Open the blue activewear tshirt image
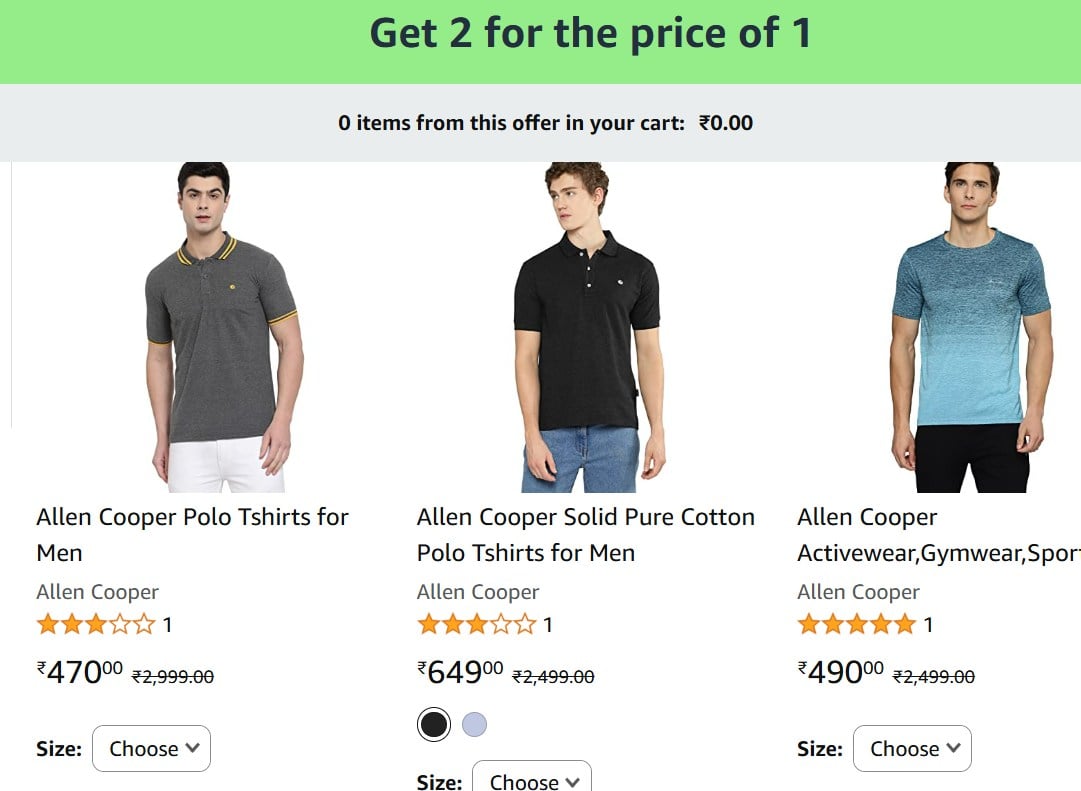Image resolution: width=1081 pixels, height=791 pixels. click(x=971, y=328)
